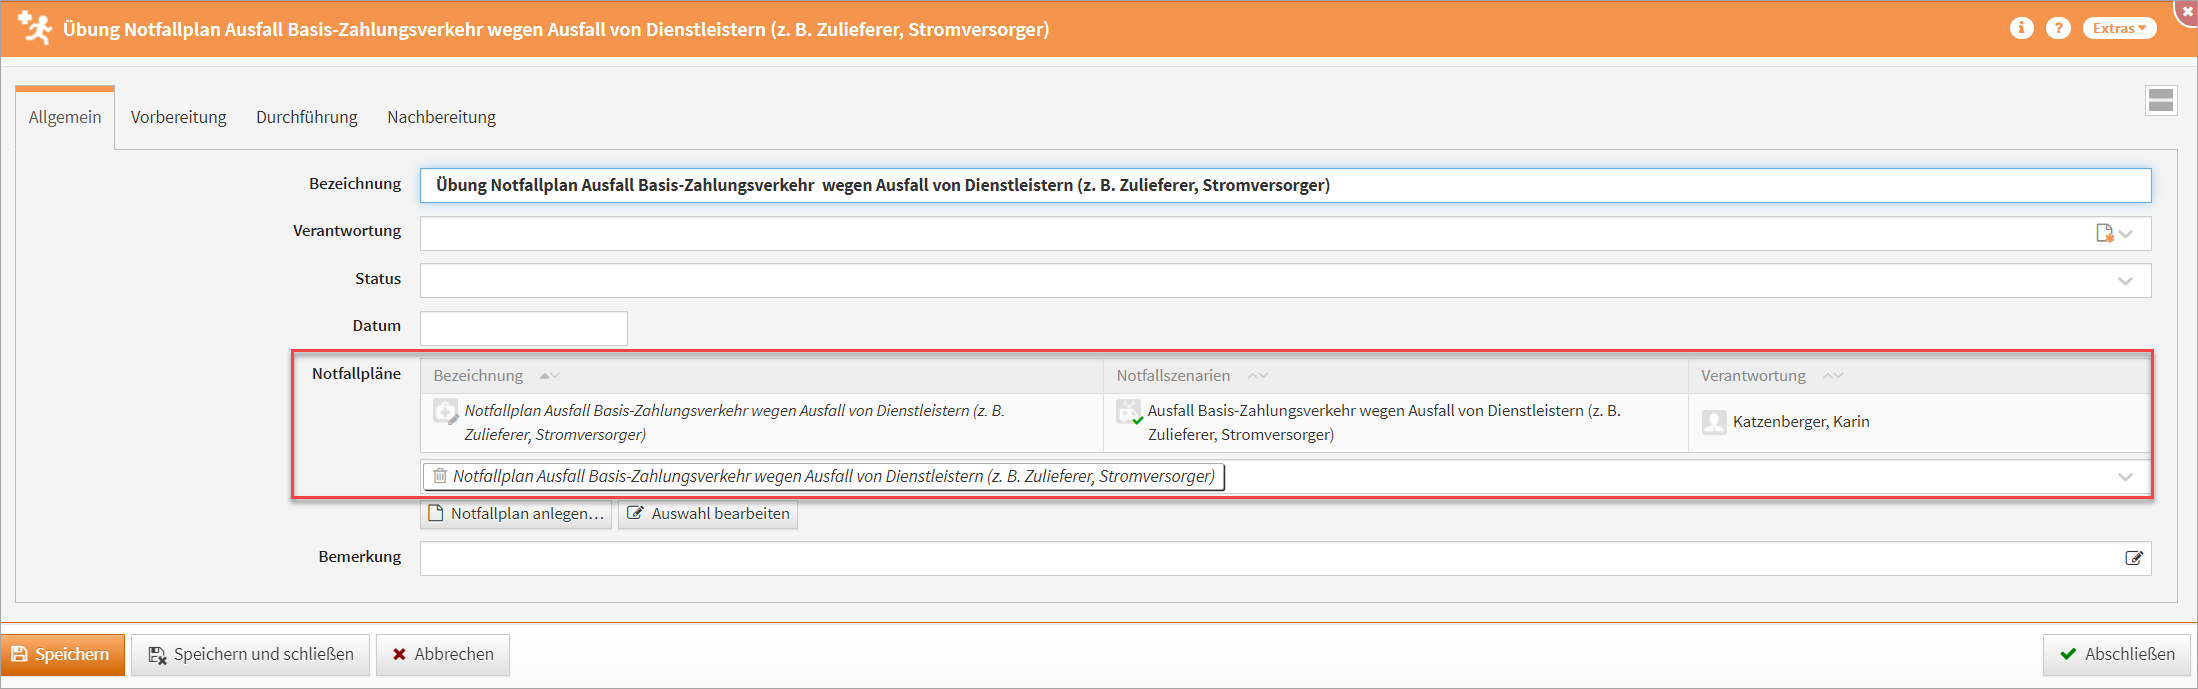Open the Durchführung tab
This screenshot has width=2198, height=689.
(x=306, y=117)
